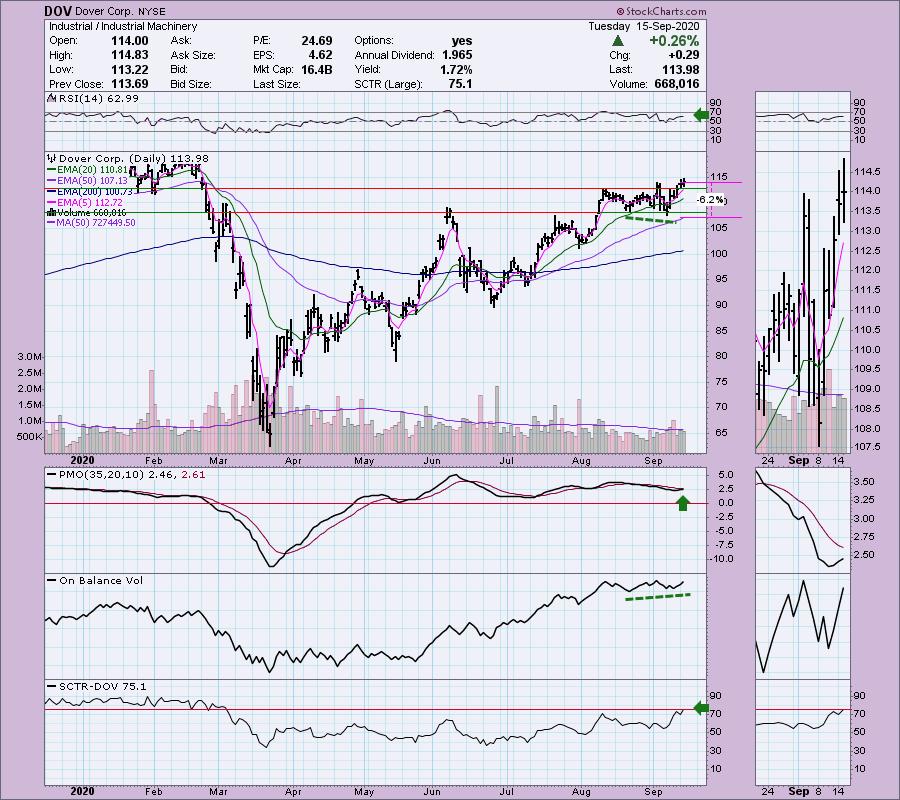Click the 3.0M volume axis label
The width and height of the screenshot is (900, 800).
coord(30,357)
